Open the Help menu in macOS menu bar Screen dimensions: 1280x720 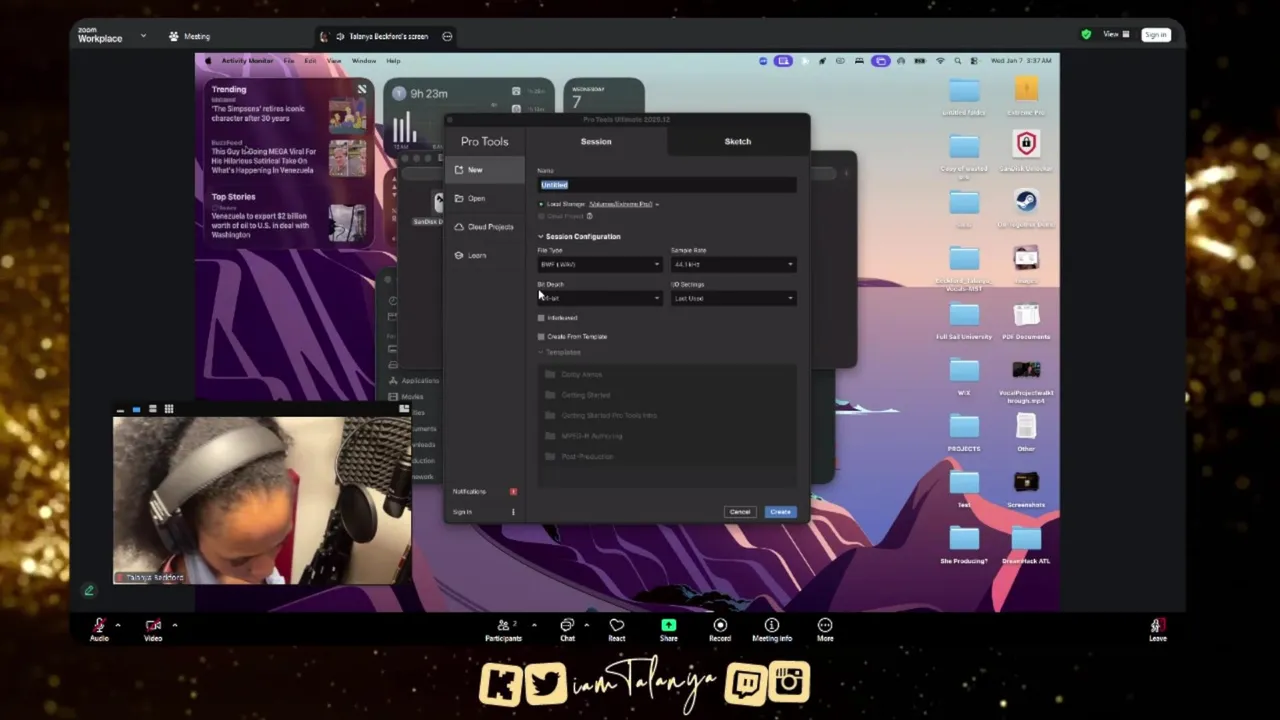393,61
